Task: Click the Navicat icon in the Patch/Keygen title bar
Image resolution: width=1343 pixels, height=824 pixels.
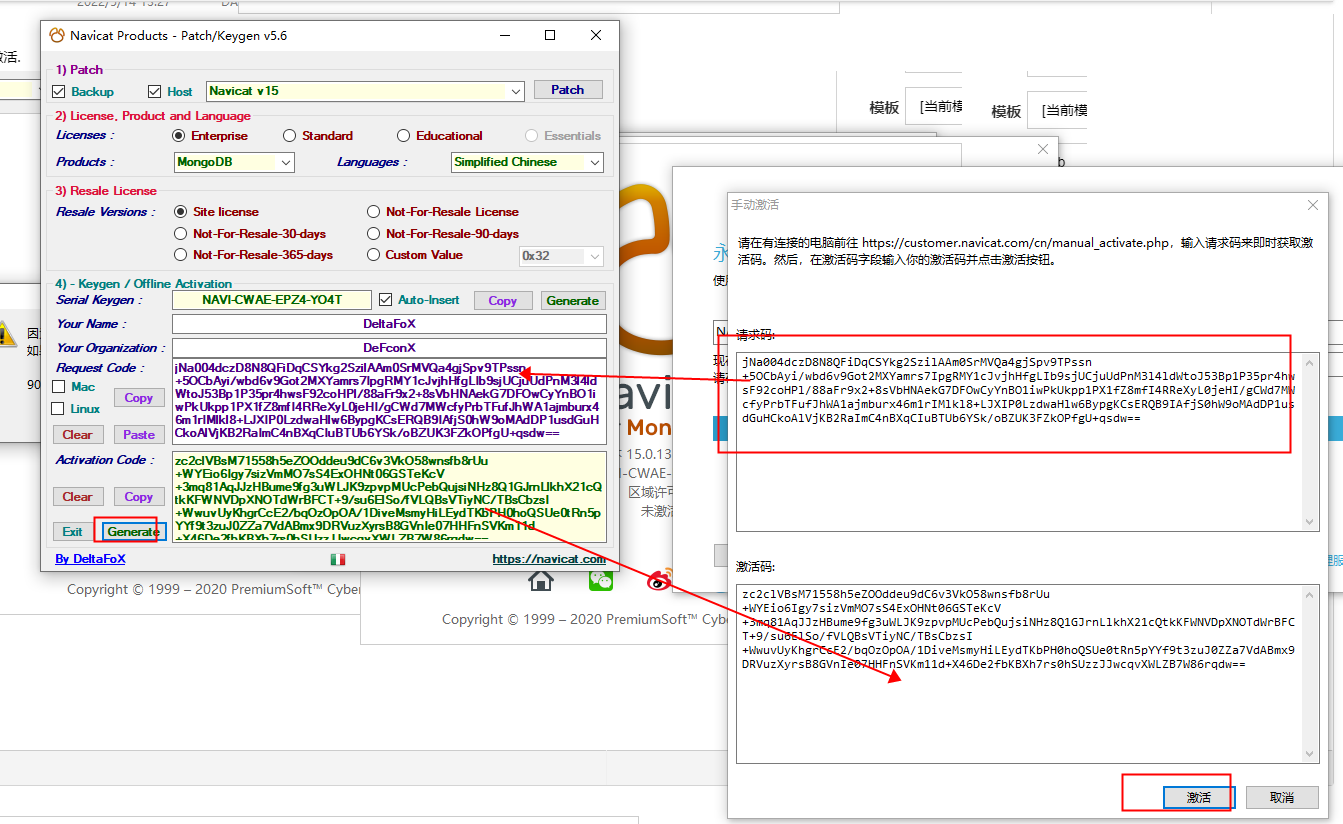Action: point(57,35)
